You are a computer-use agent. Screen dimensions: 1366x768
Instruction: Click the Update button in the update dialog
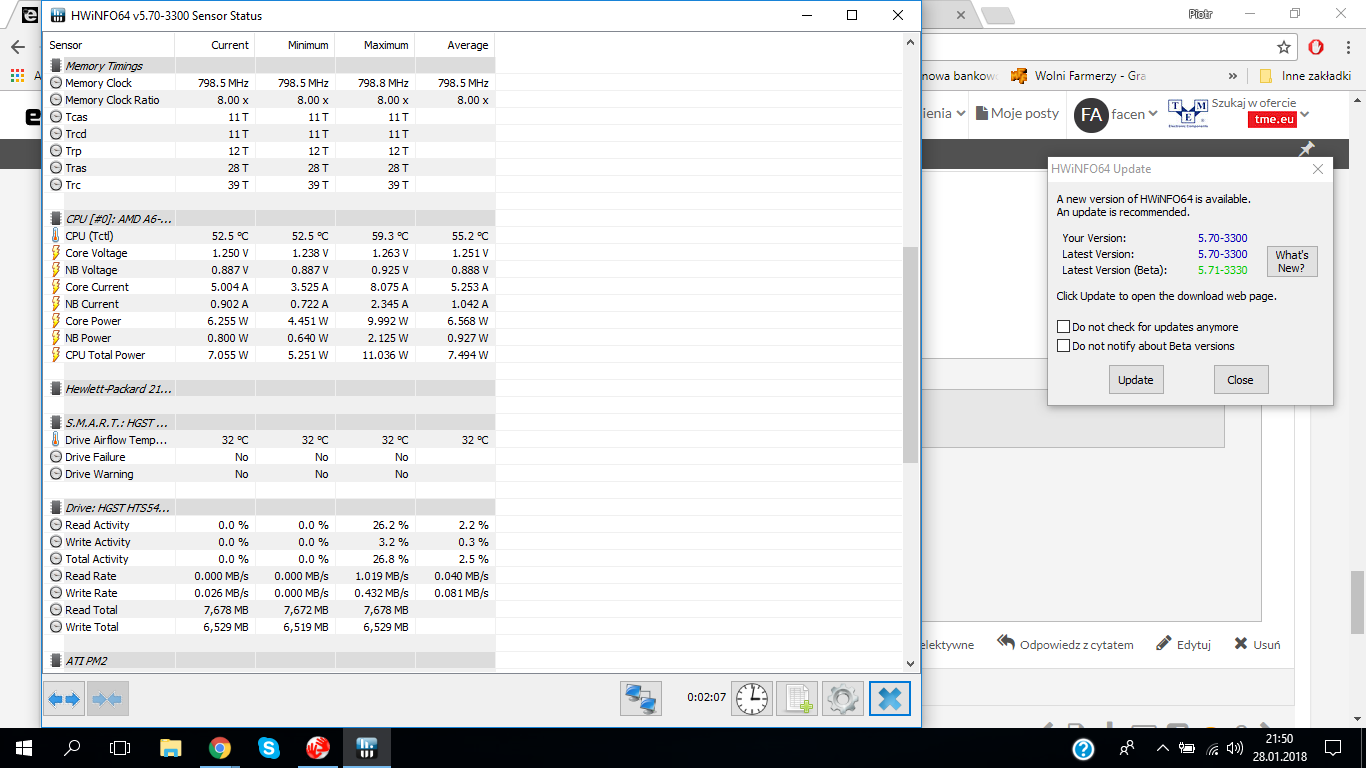[x=1136, y=380]
